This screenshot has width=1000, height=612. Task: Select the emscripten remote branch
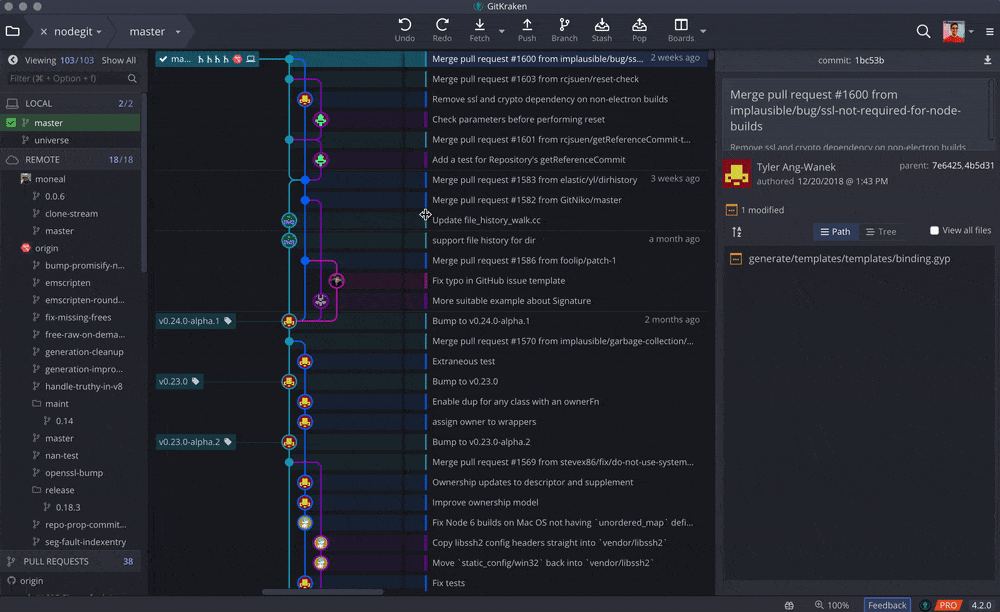click(x=70, y=282)
